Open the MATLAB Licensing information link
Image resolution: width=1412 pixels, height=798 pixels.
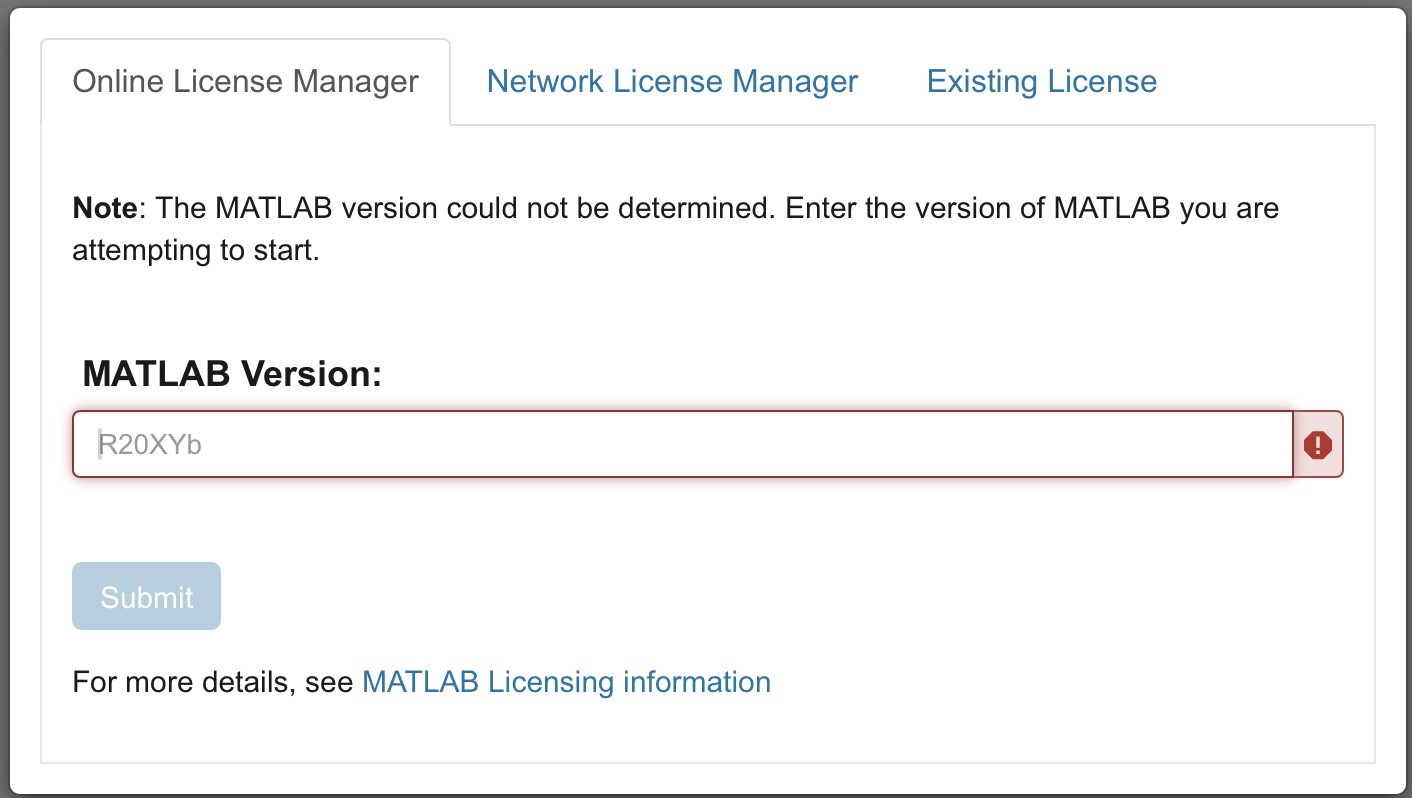pos(566,682)
